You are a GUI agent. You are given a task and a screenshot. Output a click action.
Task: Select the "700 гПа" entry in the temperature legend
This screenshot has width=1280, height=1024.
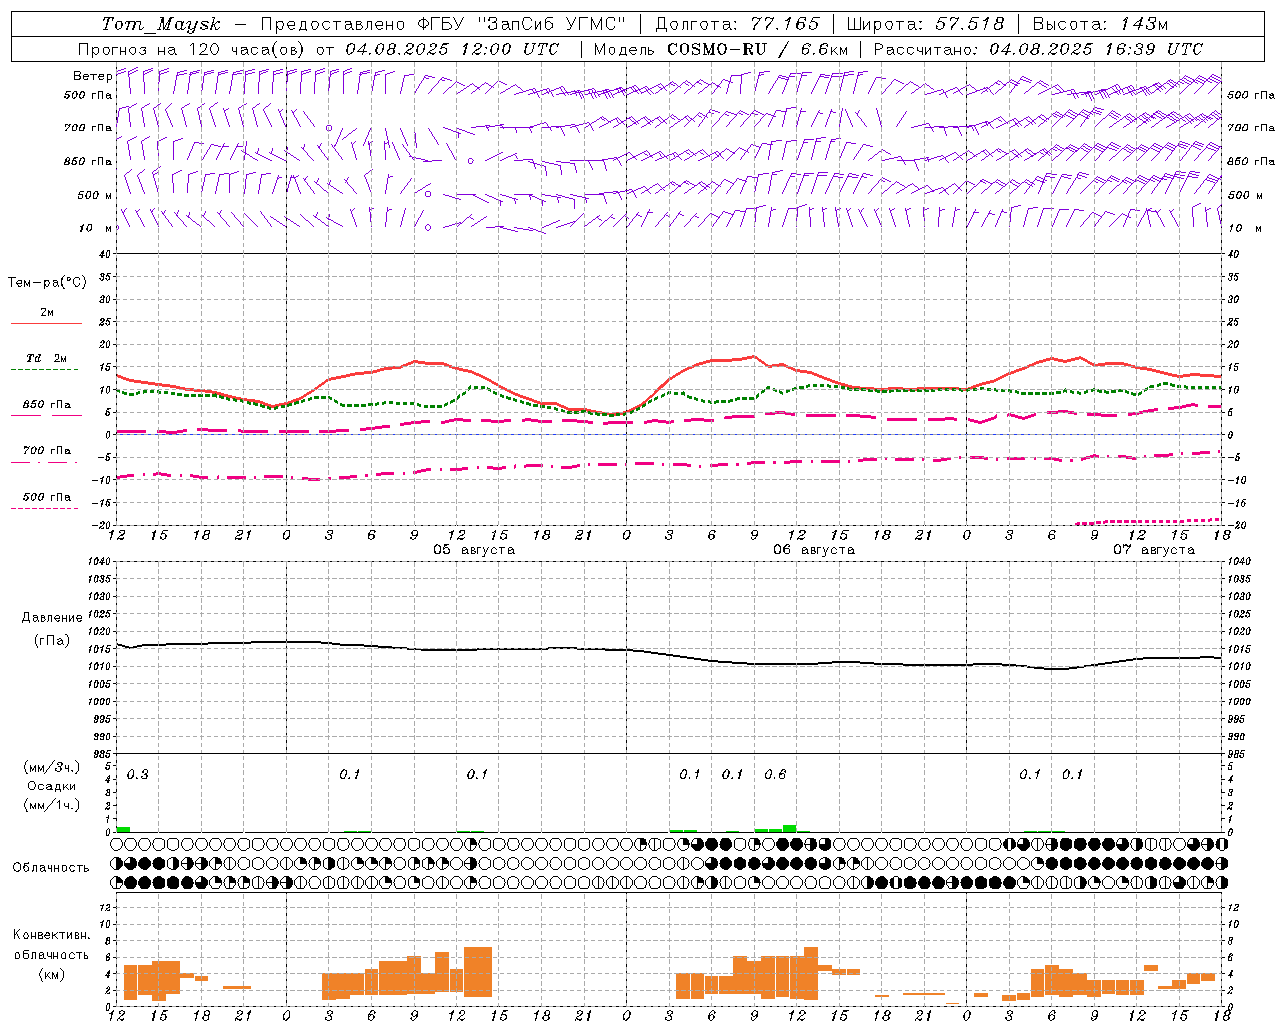pos(46,450)
